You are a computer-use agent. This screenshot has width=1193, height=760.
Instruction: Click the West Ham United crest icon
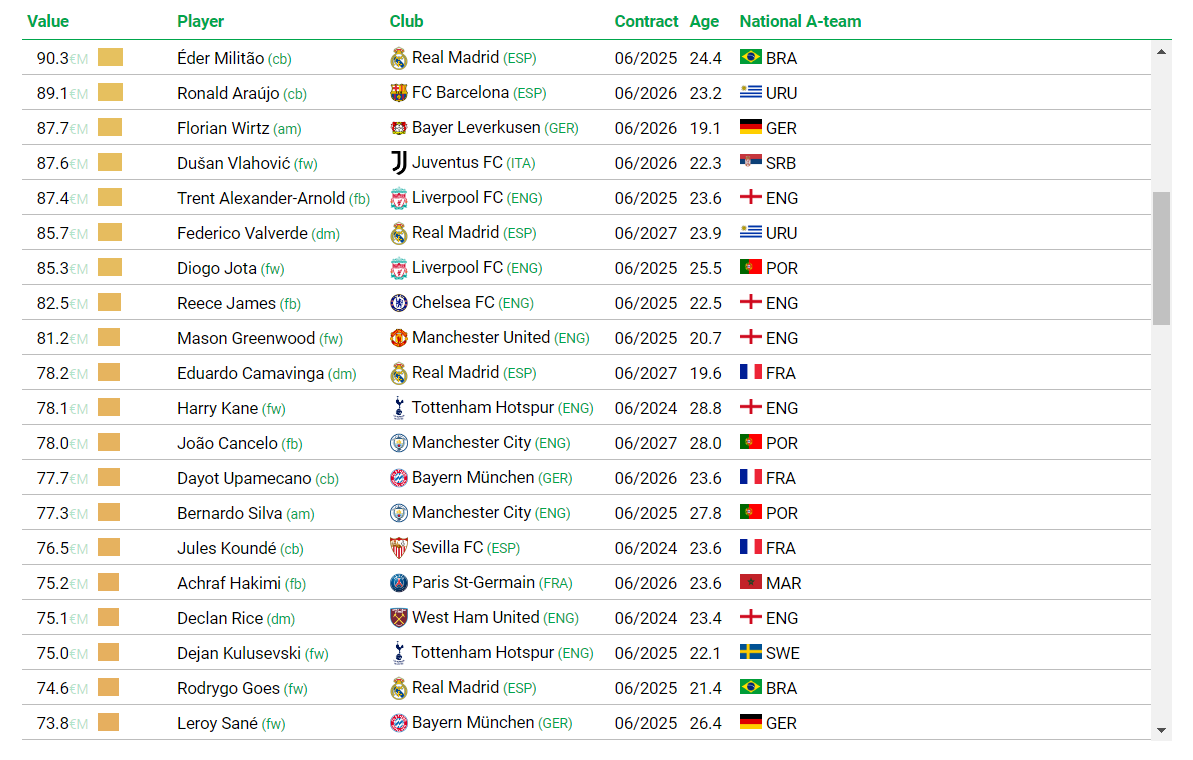[x=399, y=618]
